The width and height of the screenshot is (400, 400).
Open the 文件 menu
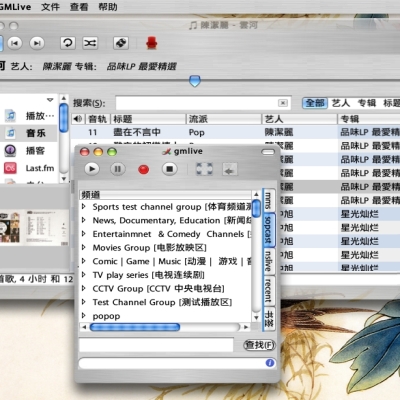tap(50, 7)
